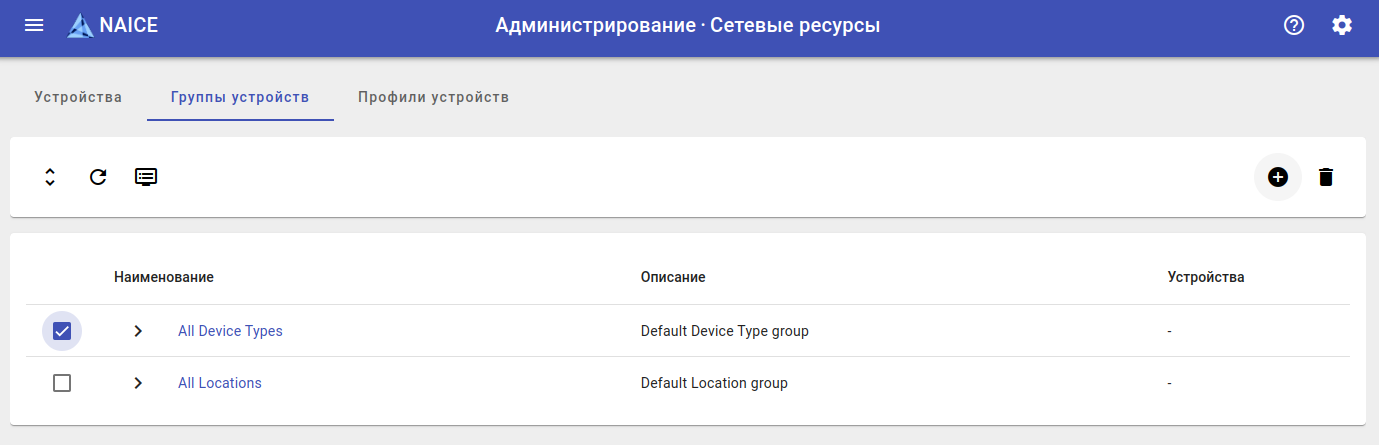This screenshot has width=1379, height=445.
Task: Open the settings gear icon
Action: click(1342, 26)
